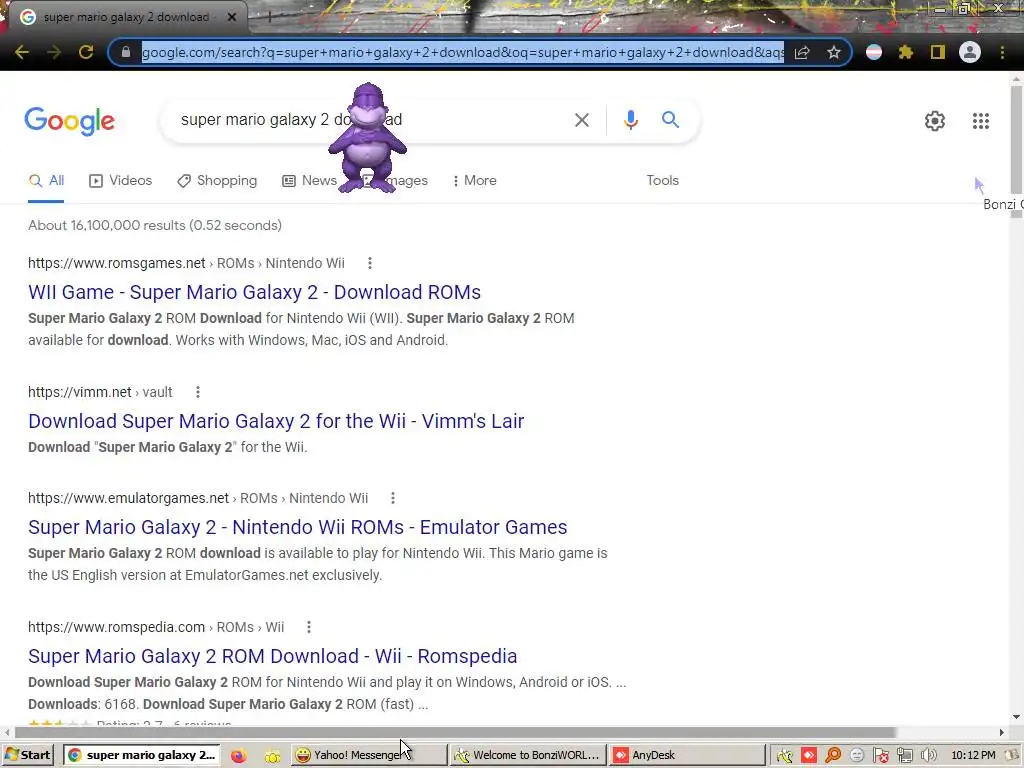Open options for emulatorgames.net result
1024x768 pixels.
point(392,498)
